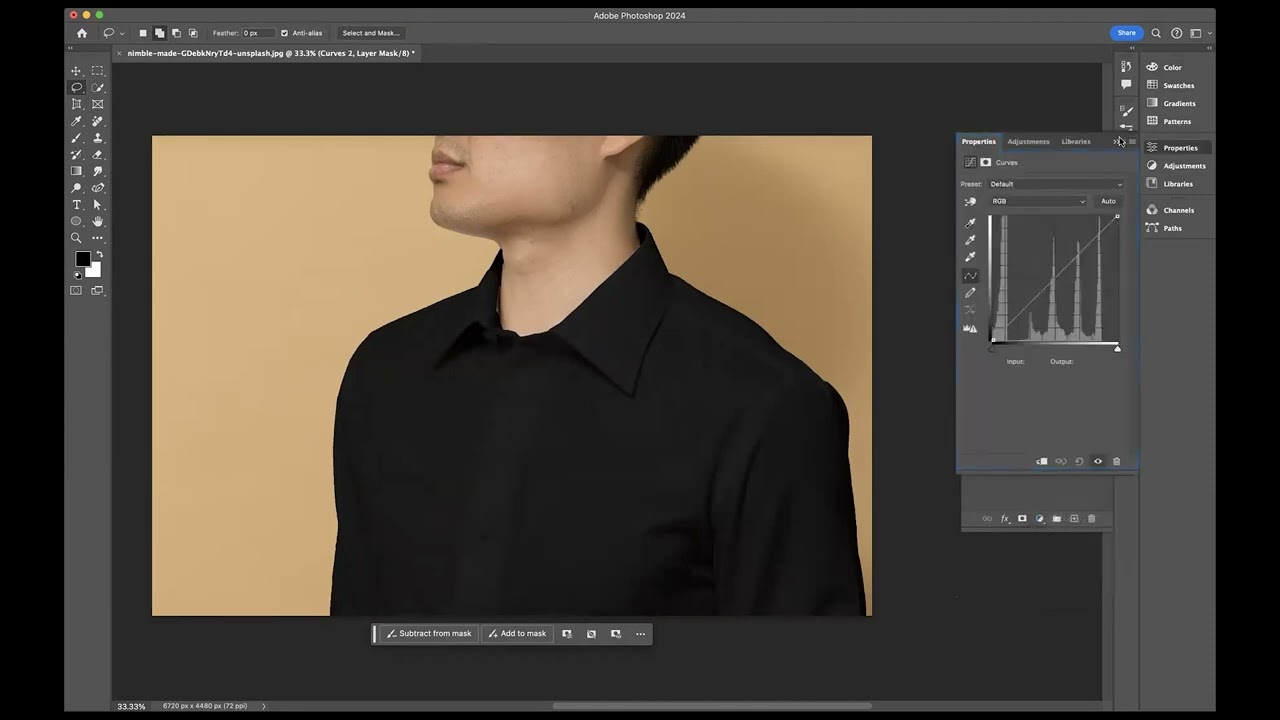Image resolution: width=1280 pixels, height=720 pixels.
Task: Toggle Quick Mask mode
Action: (x=76, y=291)
